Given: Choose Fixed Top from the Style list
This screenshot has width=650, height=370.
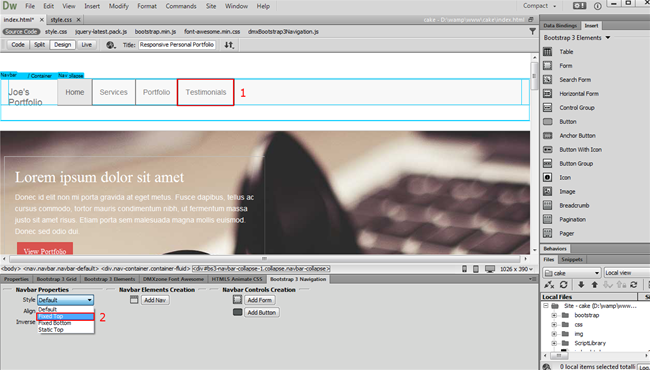Looking at the screenshot, I should tap(65, 317).
